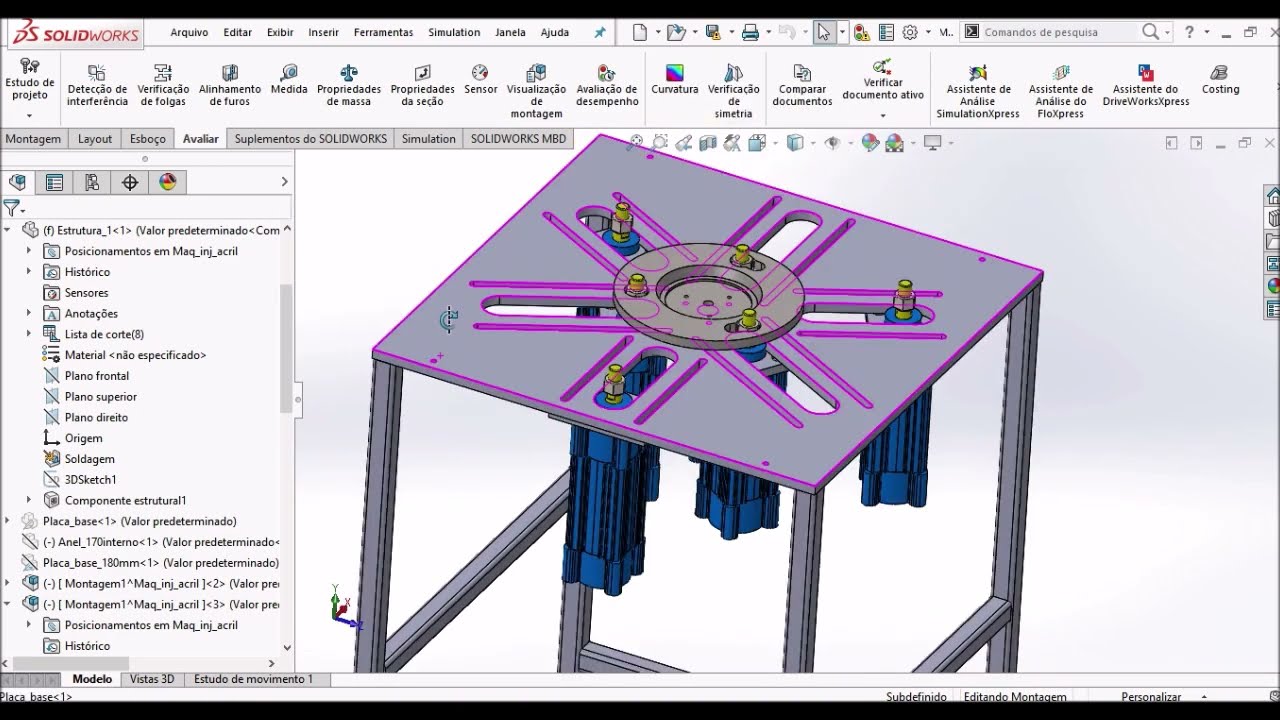Open Comparar documentos

[802, 87]
